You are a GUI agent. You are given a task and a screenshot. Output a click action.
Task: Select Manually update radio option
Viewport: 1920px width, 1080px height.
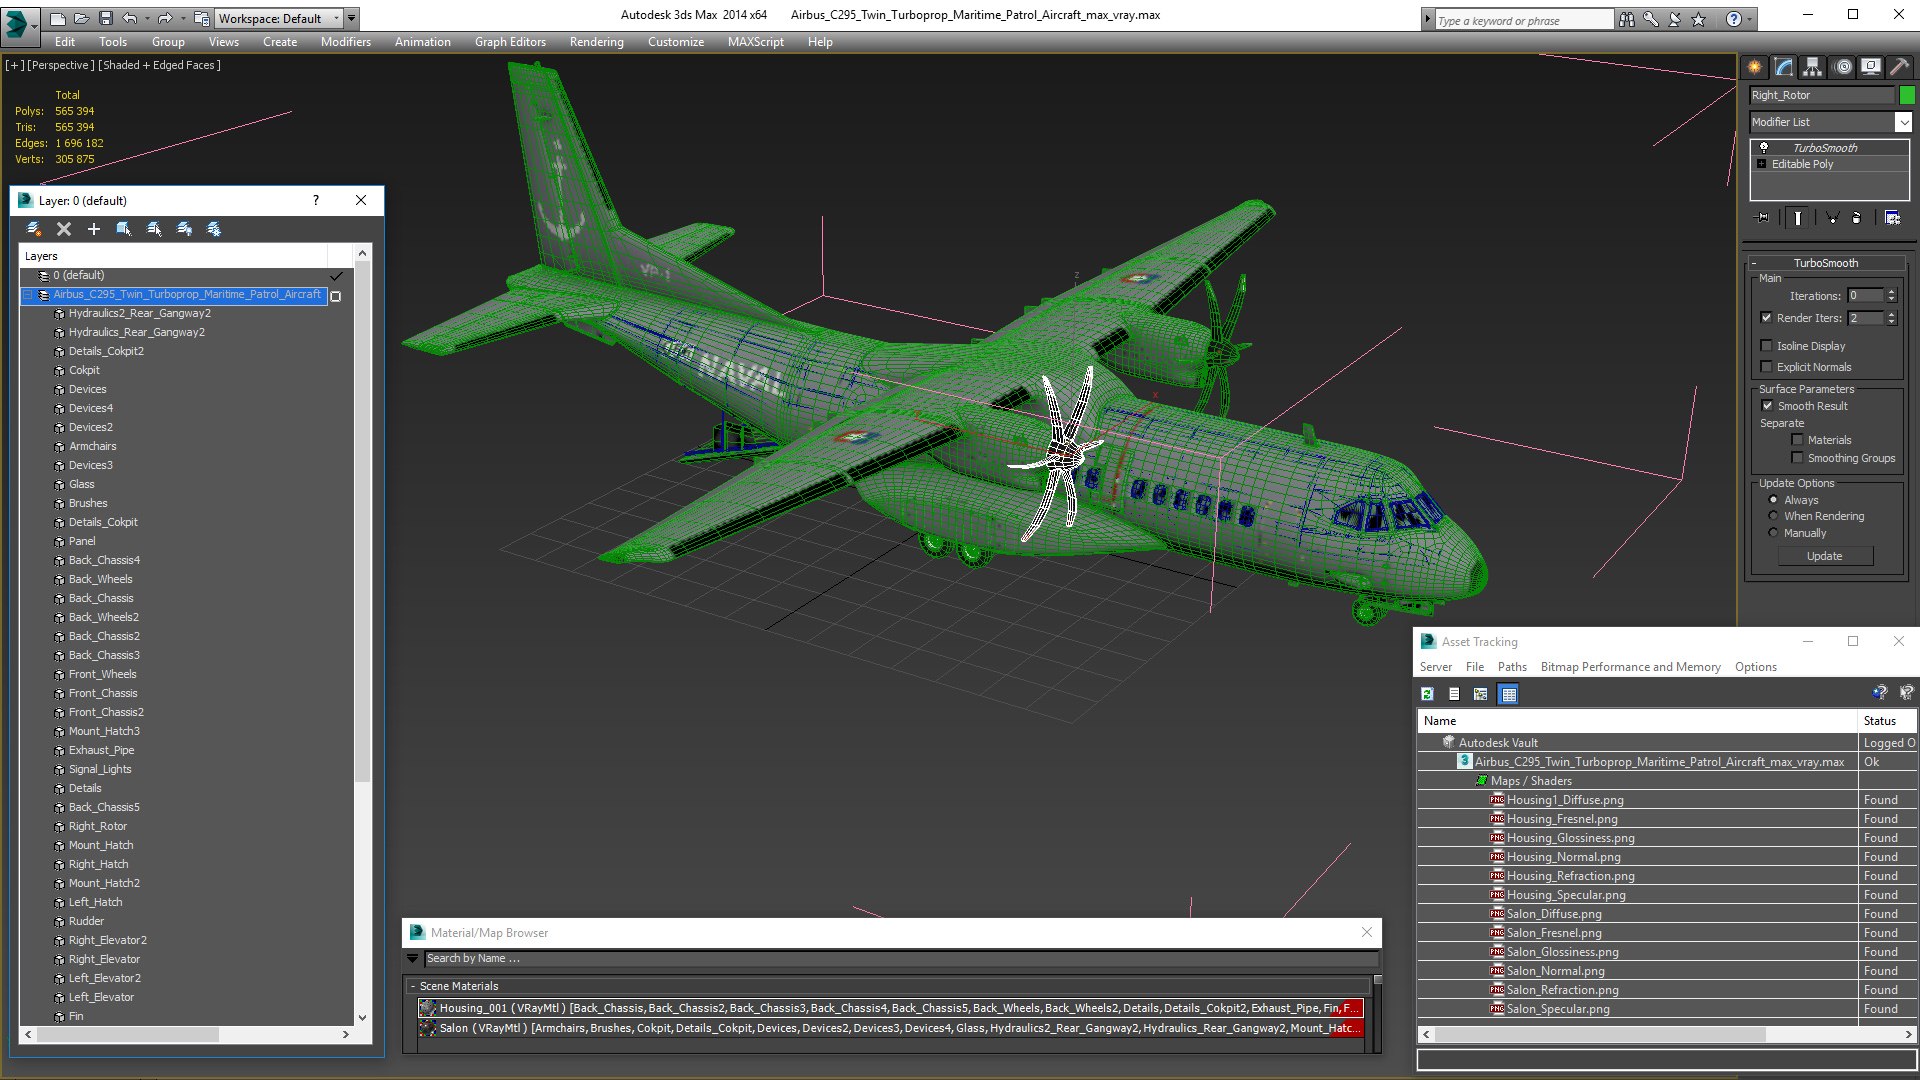coord(1773,533)
